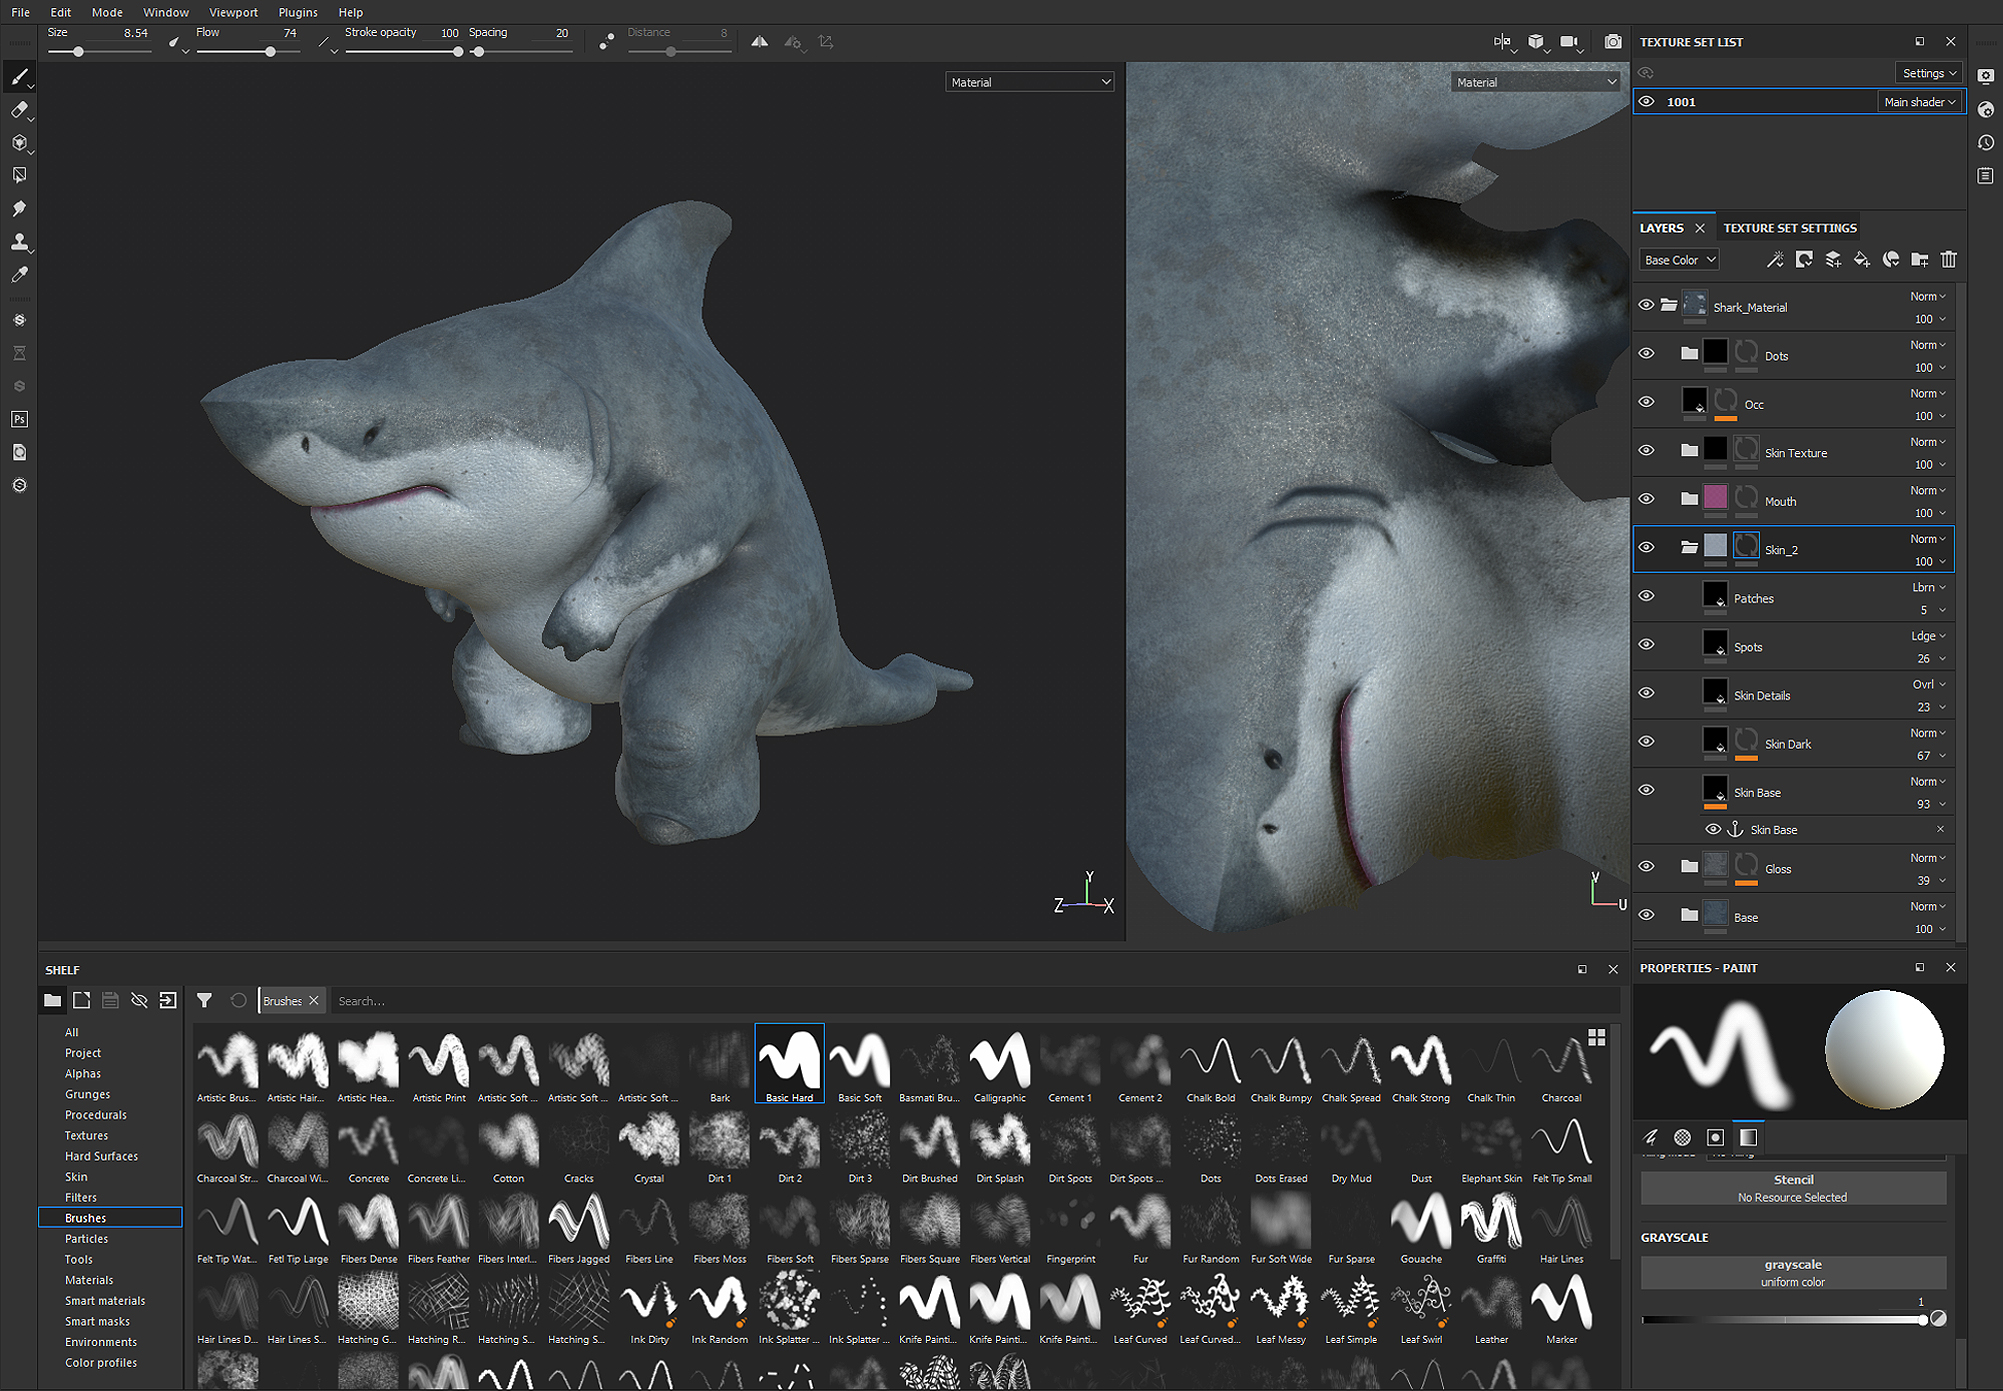Hide the Dots layer
2003x1391 pixels.
[1646, 353]
